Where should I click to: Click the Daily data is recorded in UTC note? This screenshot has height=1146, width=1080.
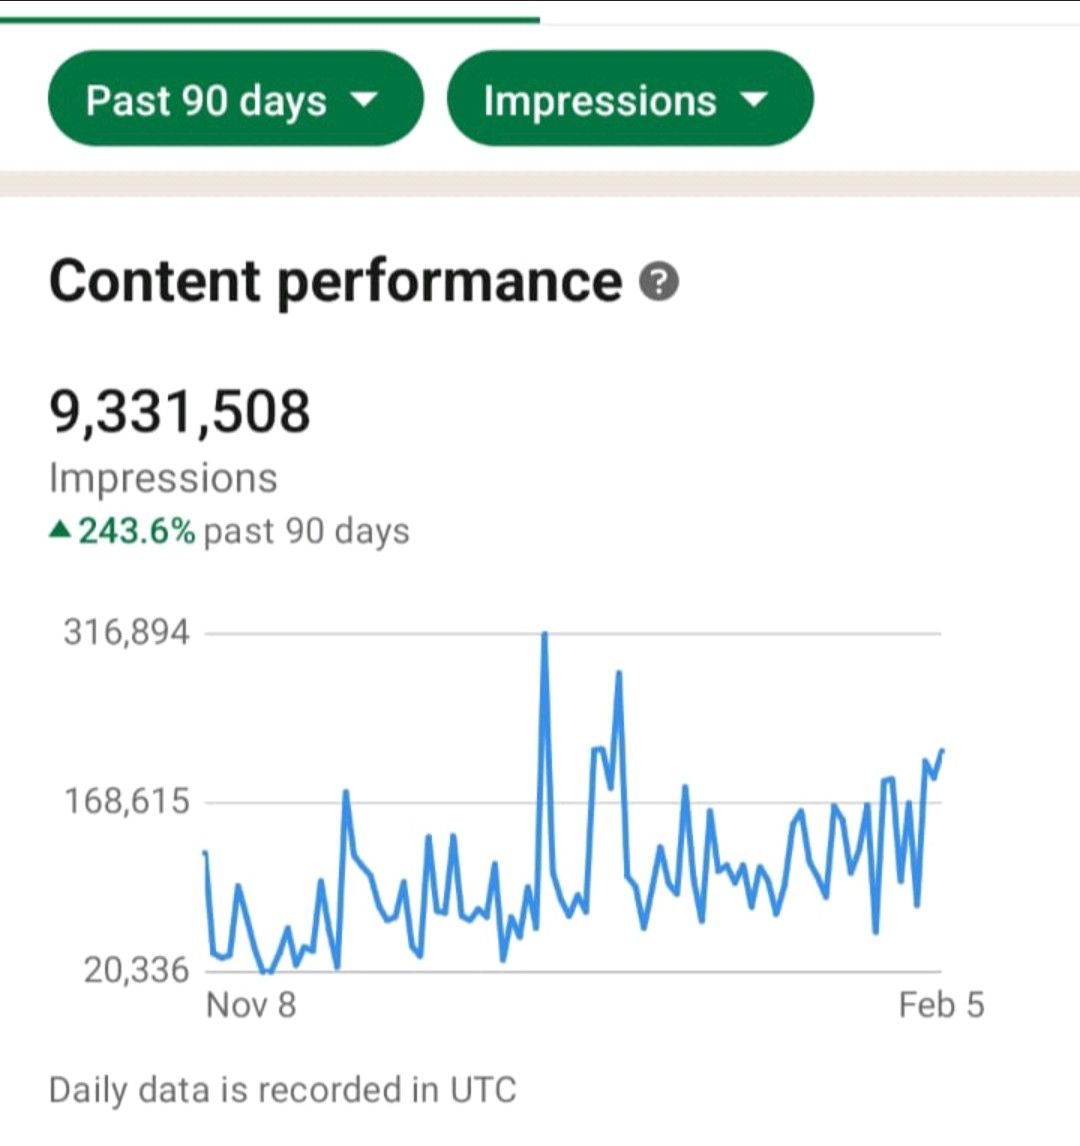(x=282, y=1089)
